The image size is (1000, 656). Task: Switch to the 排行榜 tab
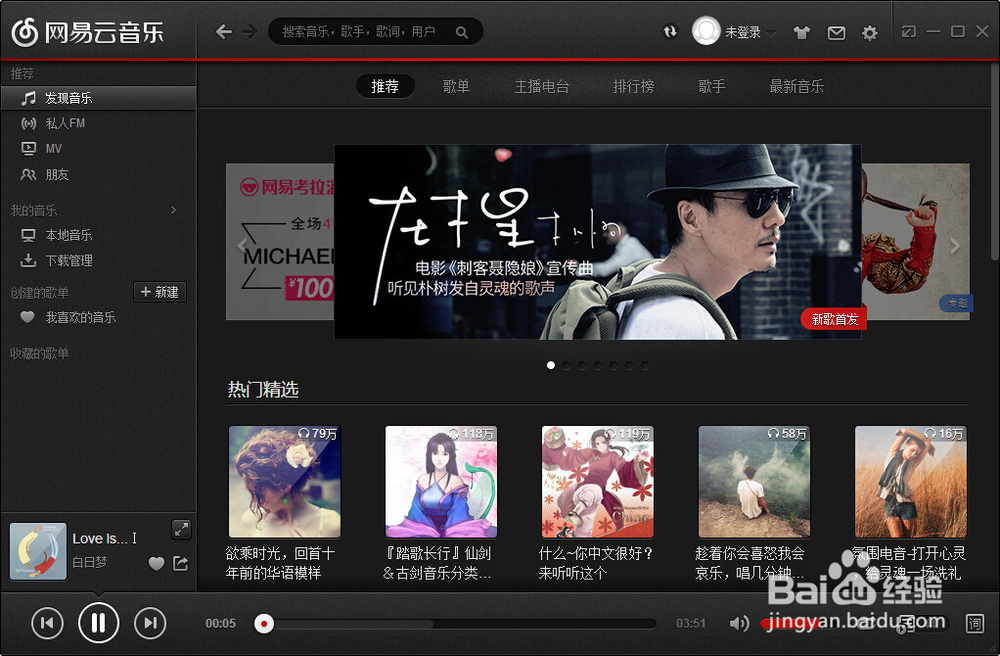click(x=633, y=86)
